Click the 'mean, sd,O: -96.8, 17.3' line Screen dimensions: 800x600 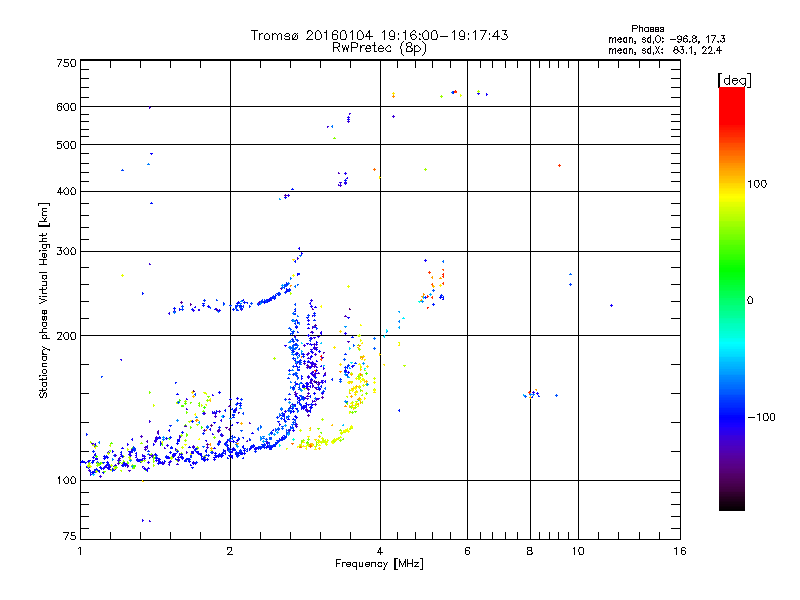666,39
